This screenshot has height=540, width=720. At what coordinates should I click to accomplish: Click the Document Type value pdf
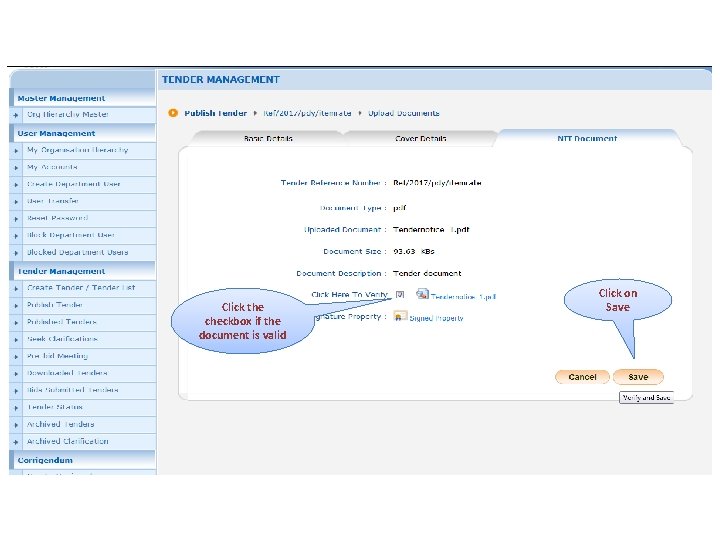point(399,208)
